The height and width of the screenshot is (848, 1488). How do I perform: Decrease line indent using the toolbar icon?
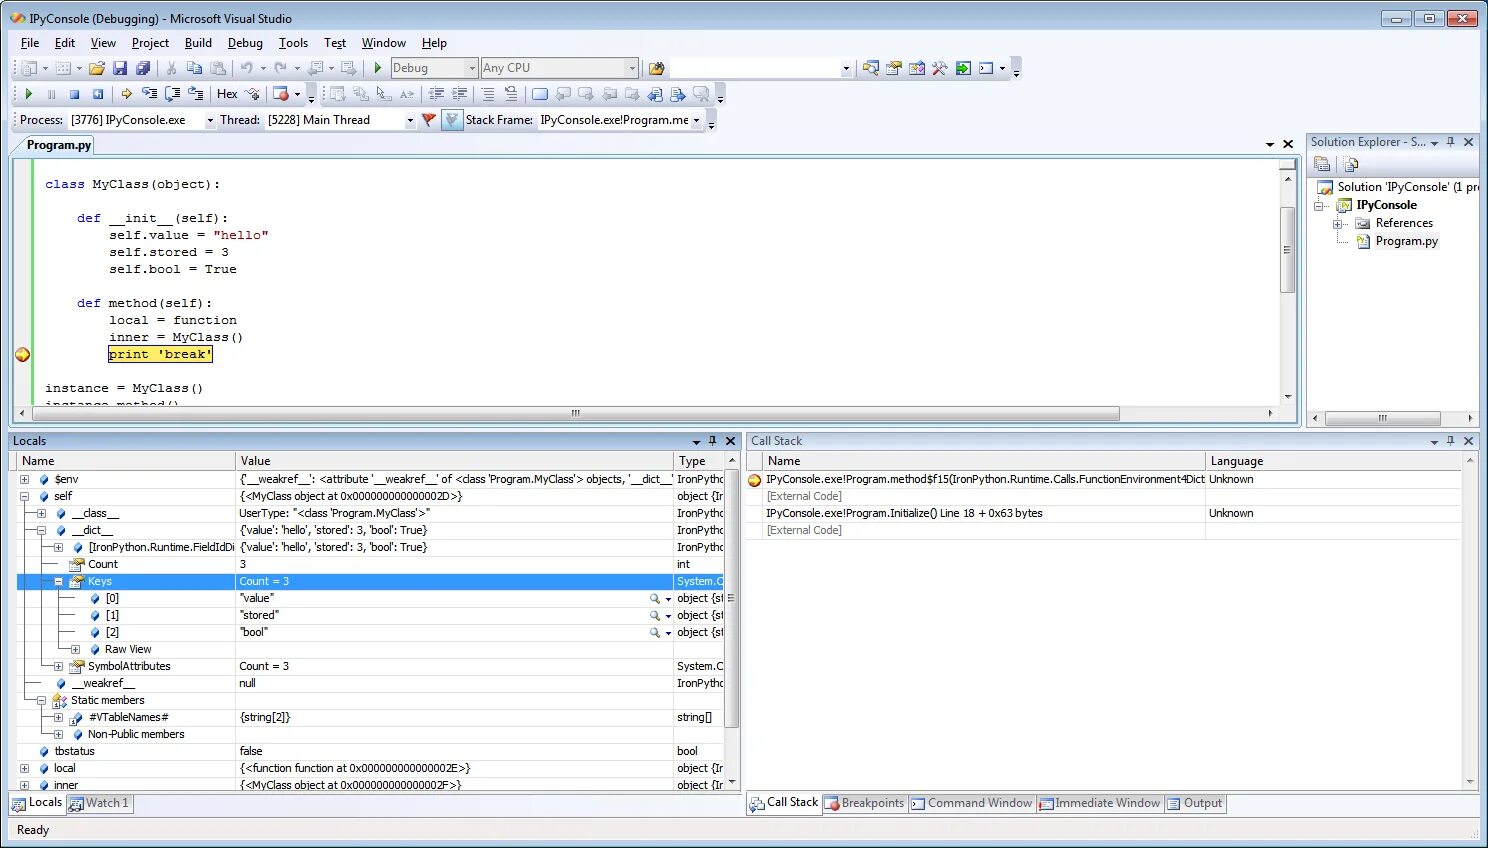(x=437, y=94)
